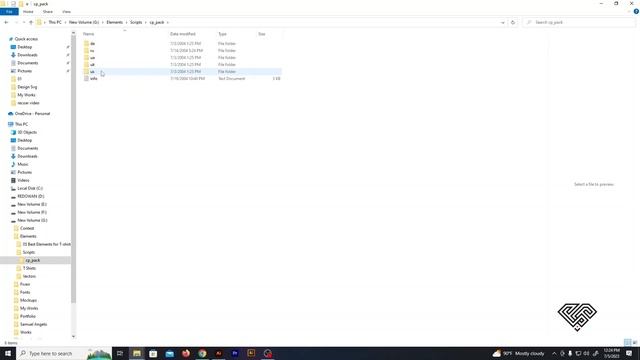The image size is (640, 360).
Task: Open the Home ribbon tab
Action: [x=28, y=12]
